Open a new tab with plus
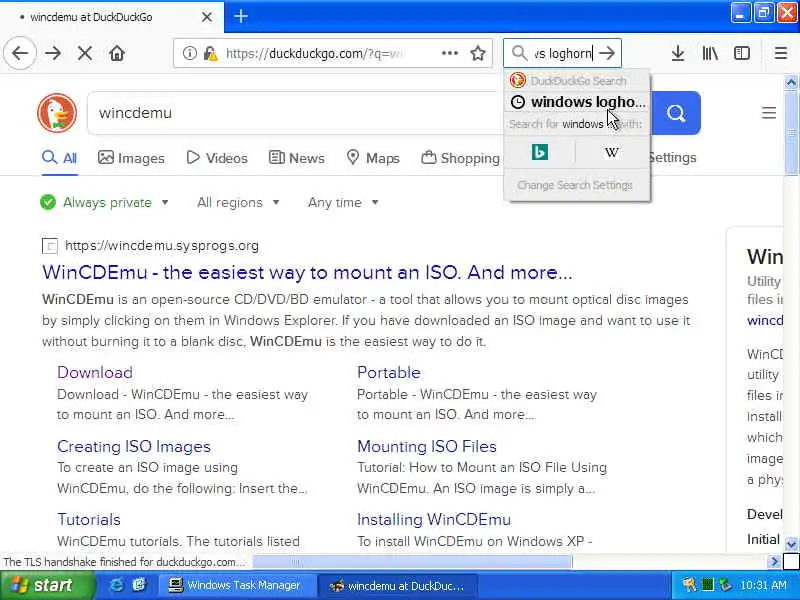Viewport: 800px width, 600px height. click(x=241, y=16)
